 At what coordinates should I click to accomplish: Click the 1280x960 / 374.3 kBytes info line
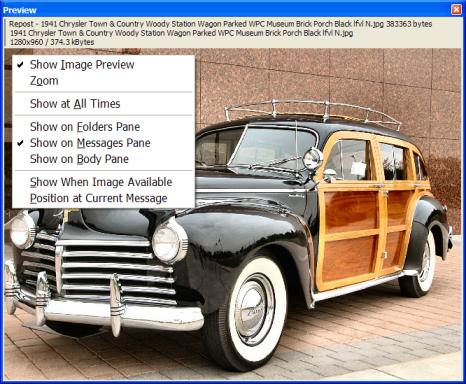pyautogui.click(x=52, y=42)
